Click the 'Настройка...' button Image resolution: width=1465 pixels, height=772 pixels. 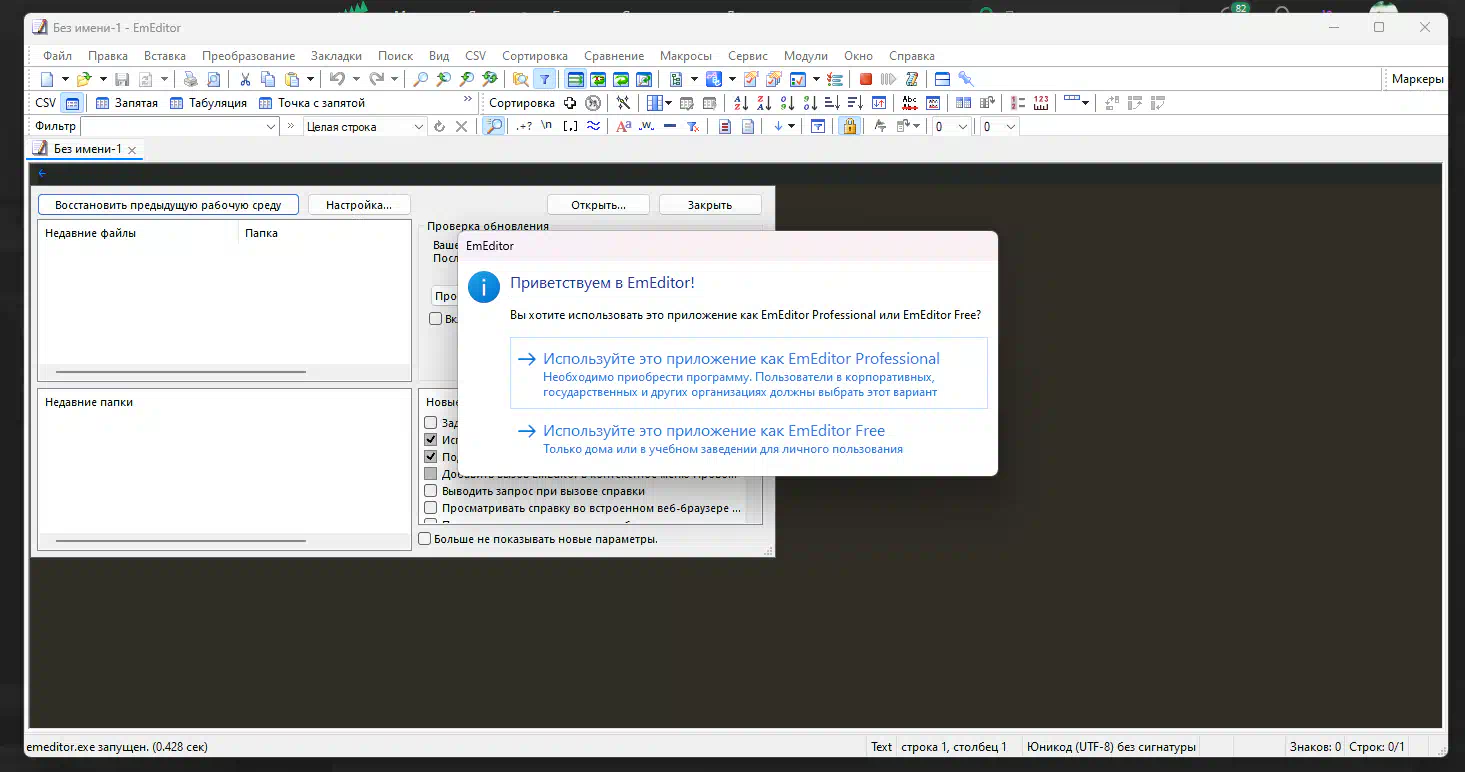tap(359, 205)
